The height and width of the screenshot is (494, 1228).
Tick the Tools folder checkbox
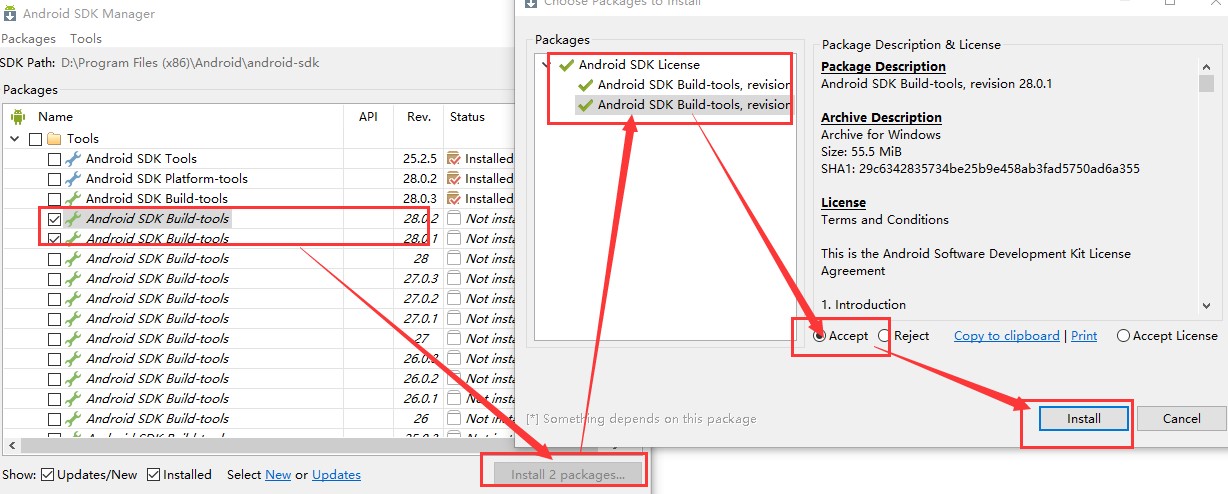coord(35,139)
